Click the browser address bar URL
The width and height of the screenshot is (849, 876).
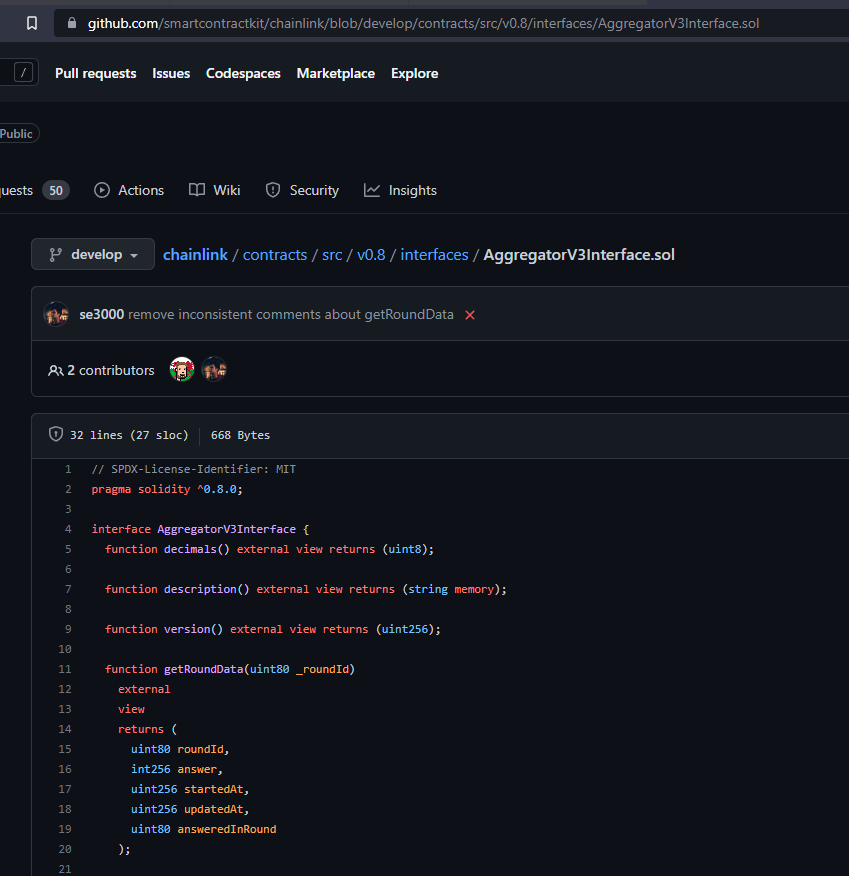point(423,23)
